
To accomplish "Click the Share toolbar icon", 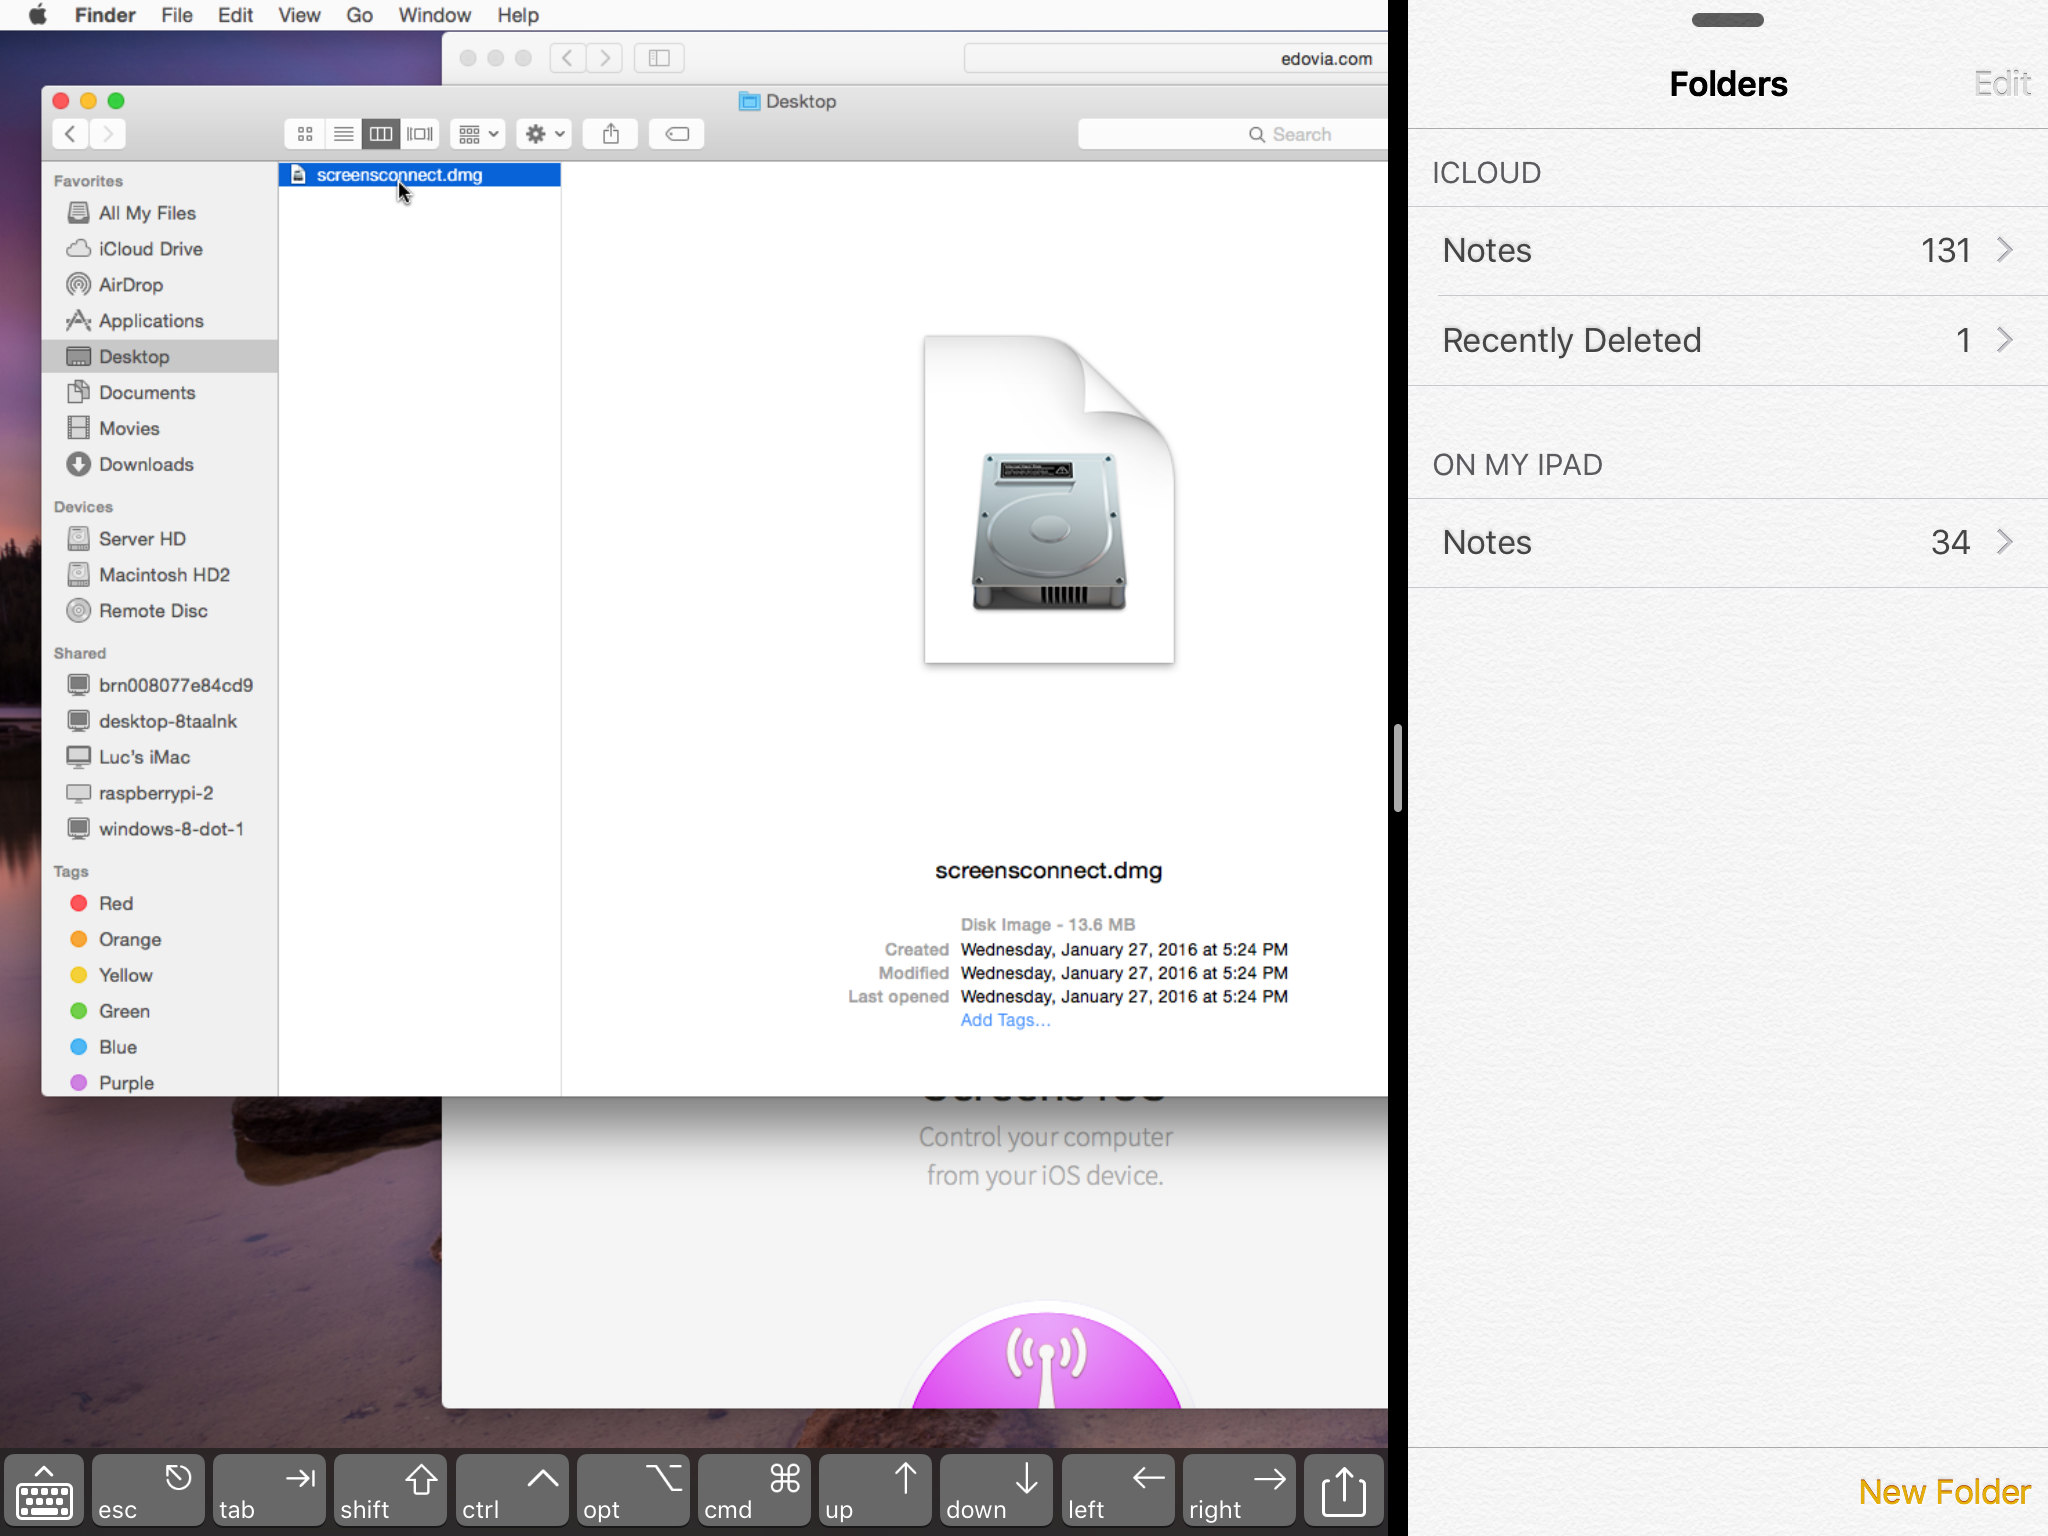I will [x=610, y=132].
